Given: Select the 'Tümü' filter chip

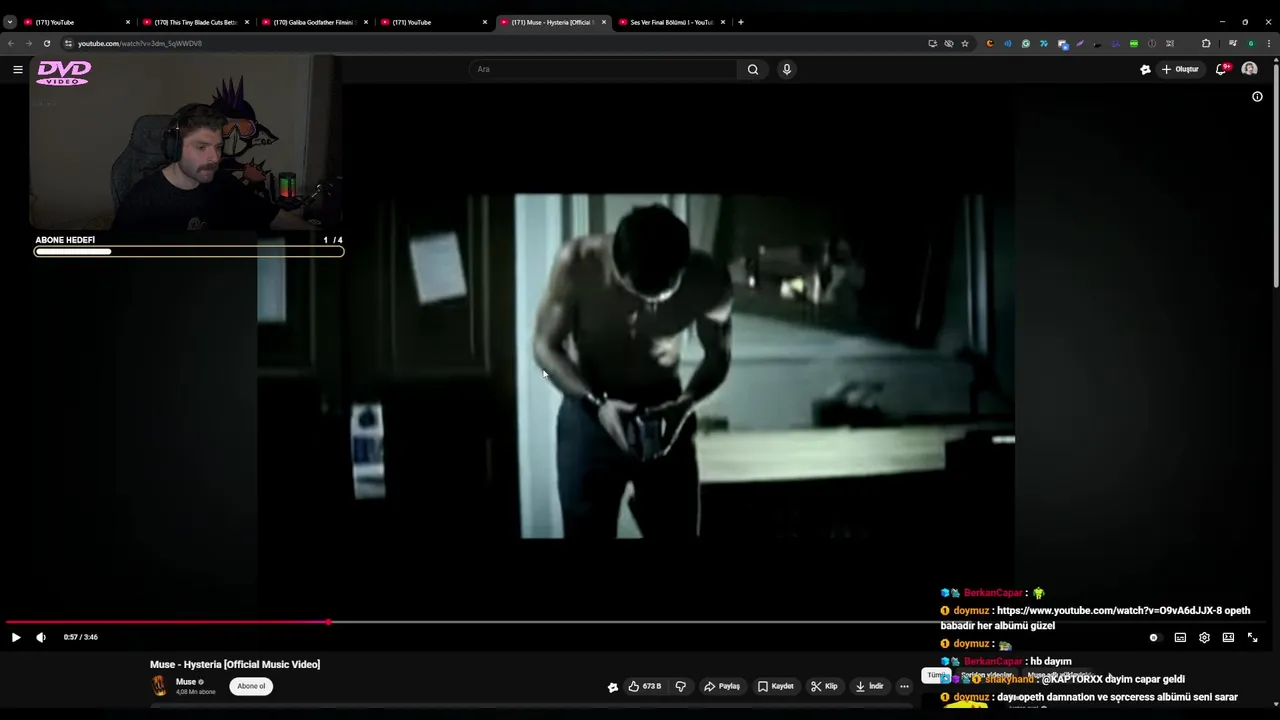Looking at the screenshot, I should (936, 675).
